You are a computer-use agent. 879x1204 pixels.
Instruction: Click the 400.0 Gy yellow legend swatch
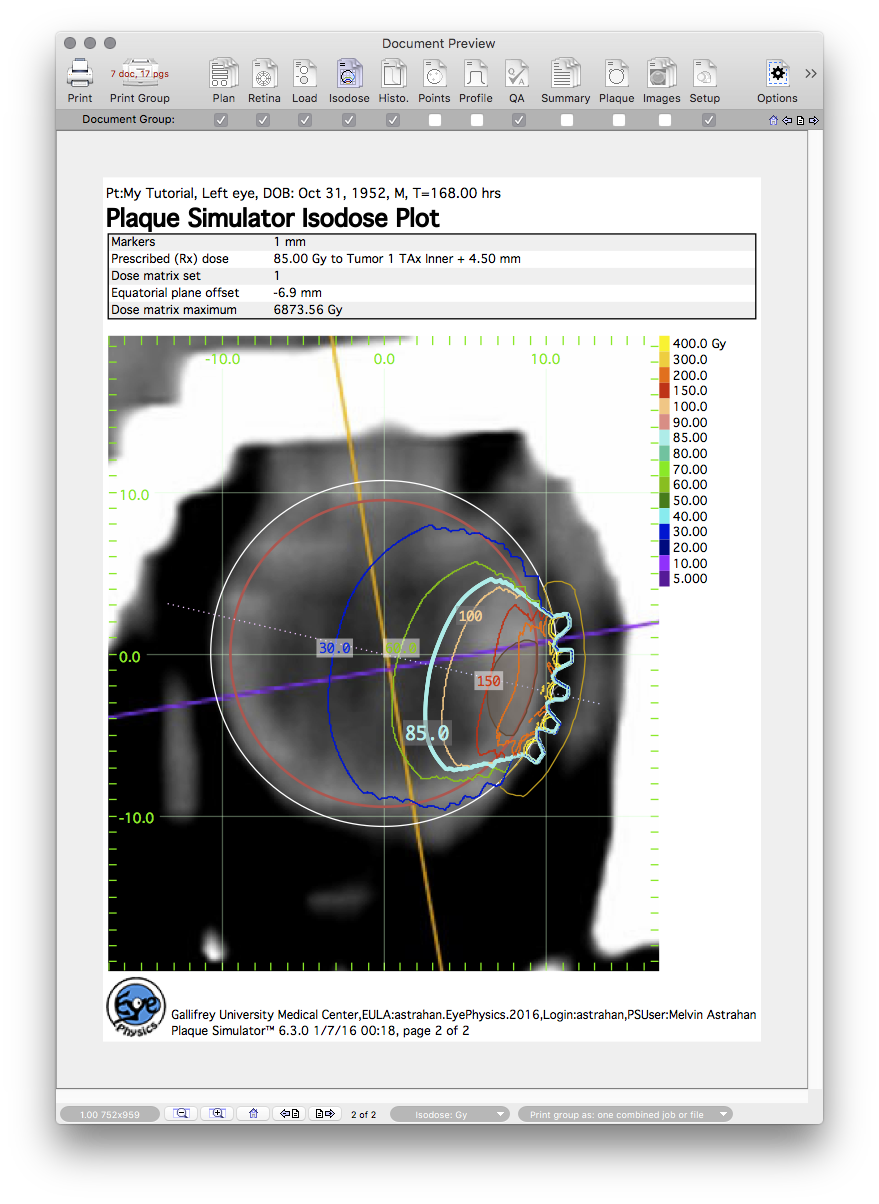665,343
